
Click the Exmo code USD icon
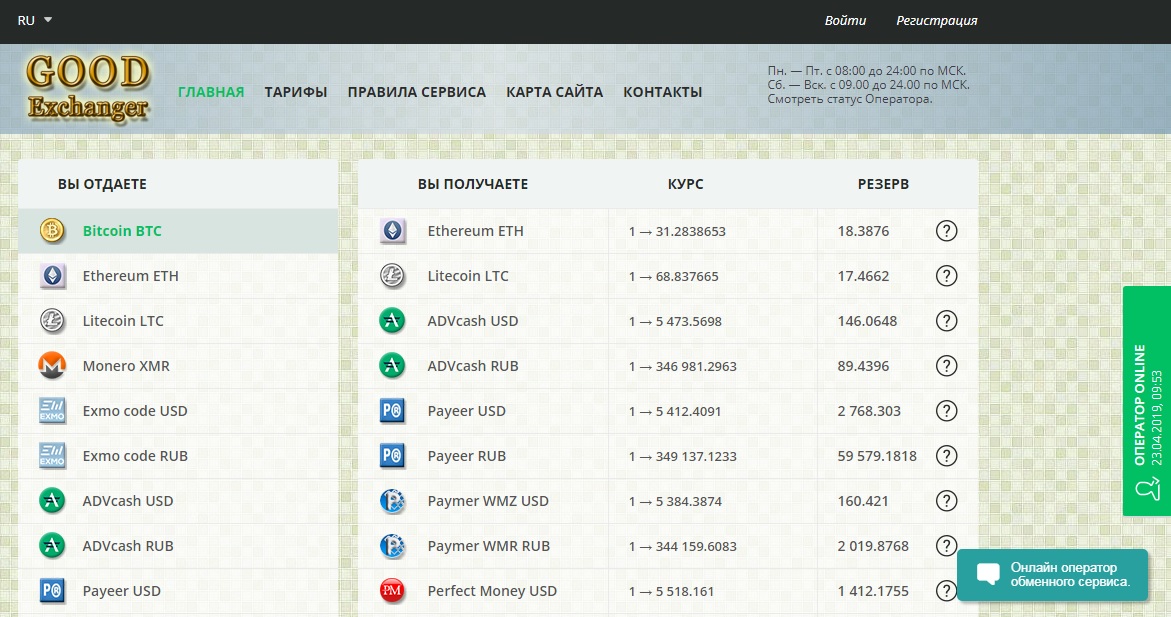point(52,411)
